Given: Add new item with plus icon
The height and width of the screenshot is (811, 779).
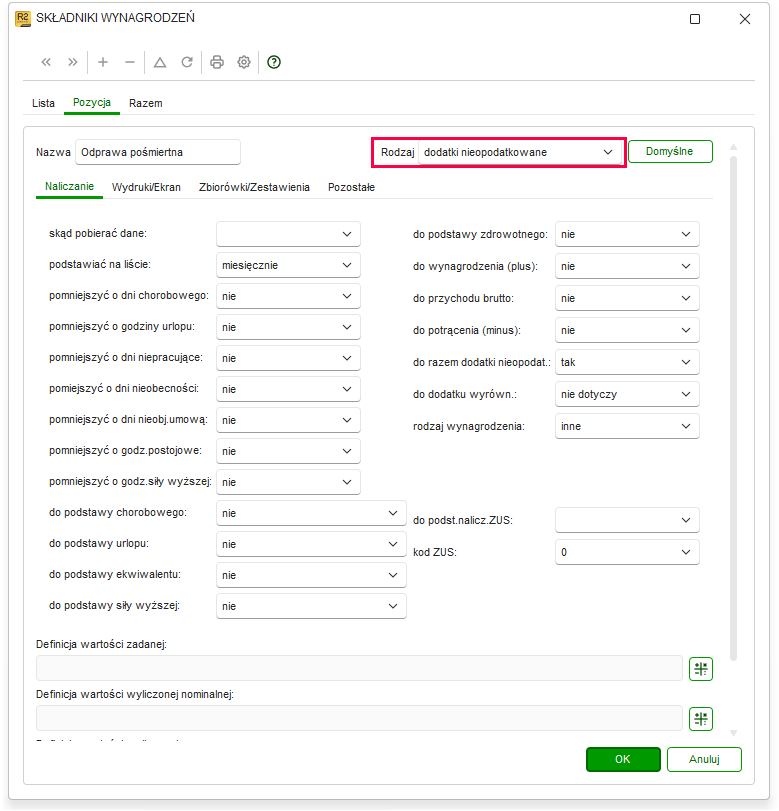Looking at the screenshot, I should pyautogui.click(x=103, y=63).
